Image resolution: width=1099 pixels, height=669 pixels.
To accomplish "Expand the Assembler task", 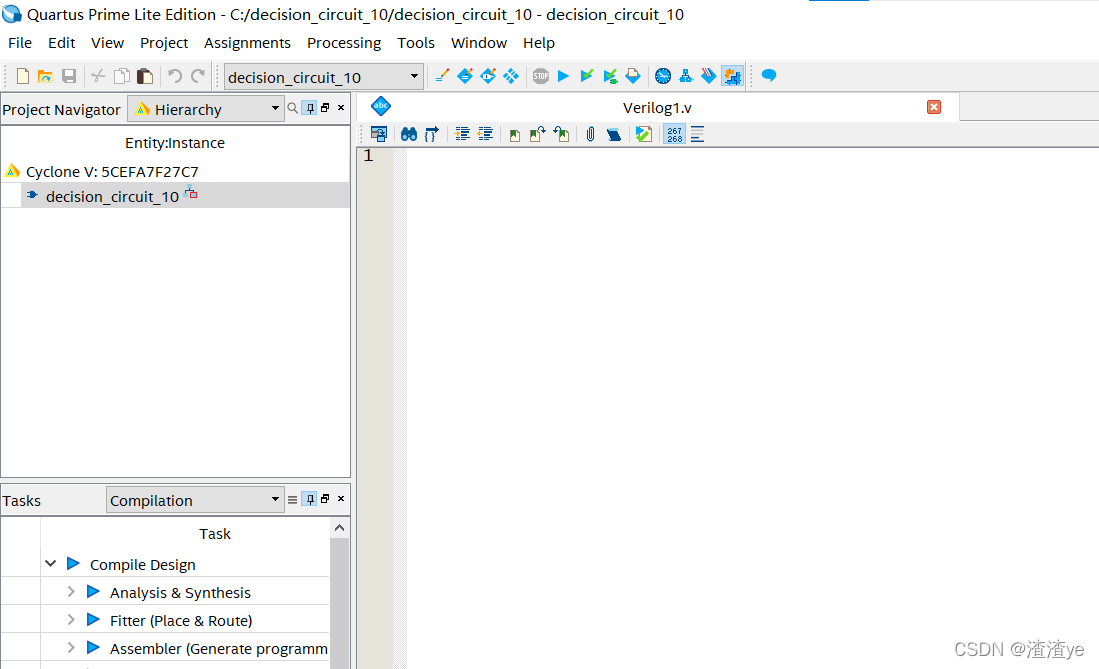I will point(71,648).
